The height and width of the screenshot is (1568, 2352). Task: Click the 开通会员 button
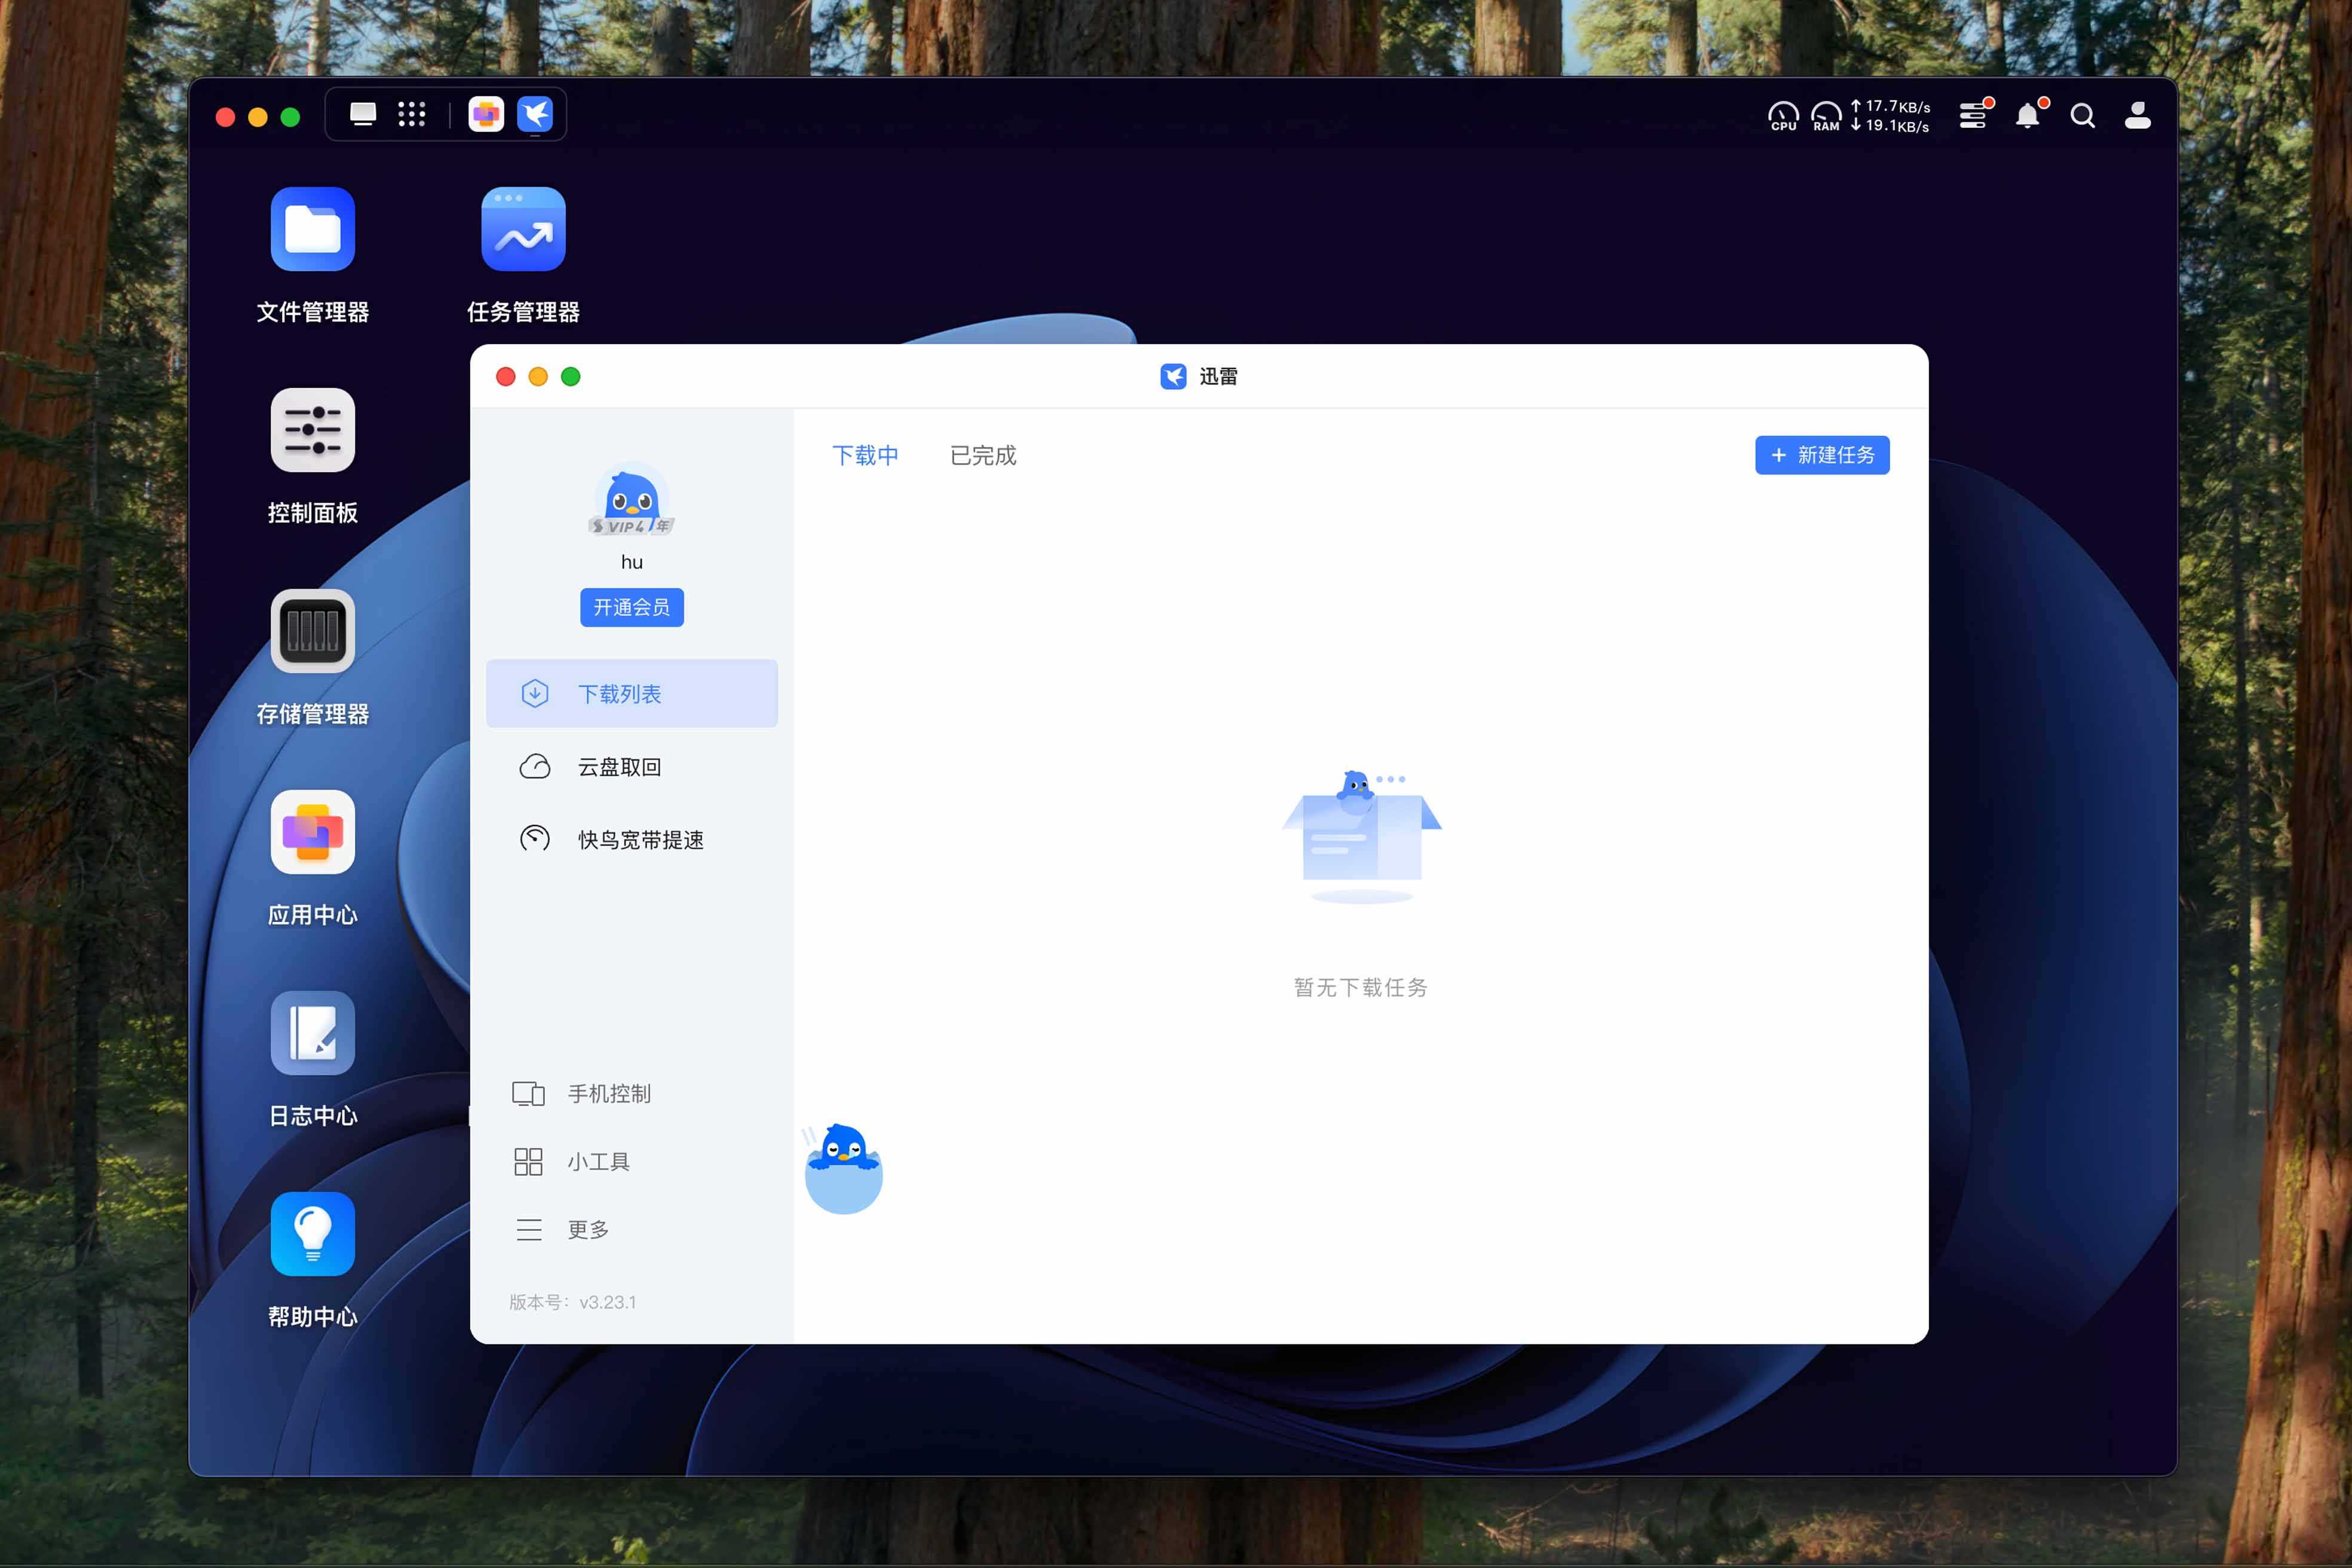631,607
